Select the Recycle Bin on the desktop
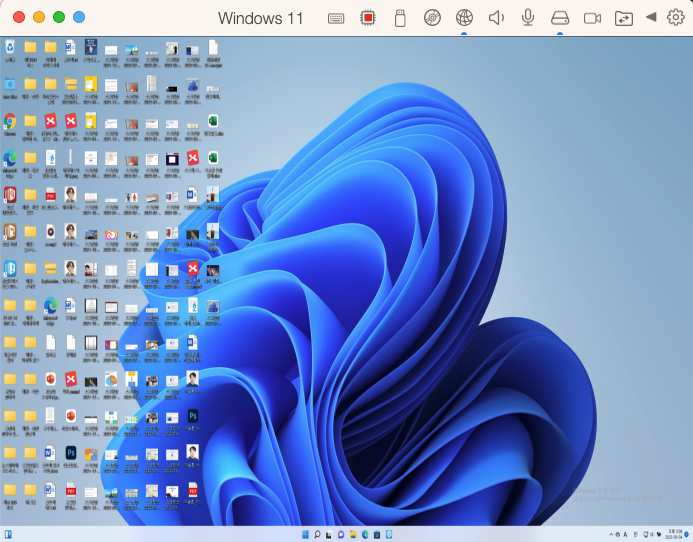This screenshot has height=542, width=693. point(10,52)
